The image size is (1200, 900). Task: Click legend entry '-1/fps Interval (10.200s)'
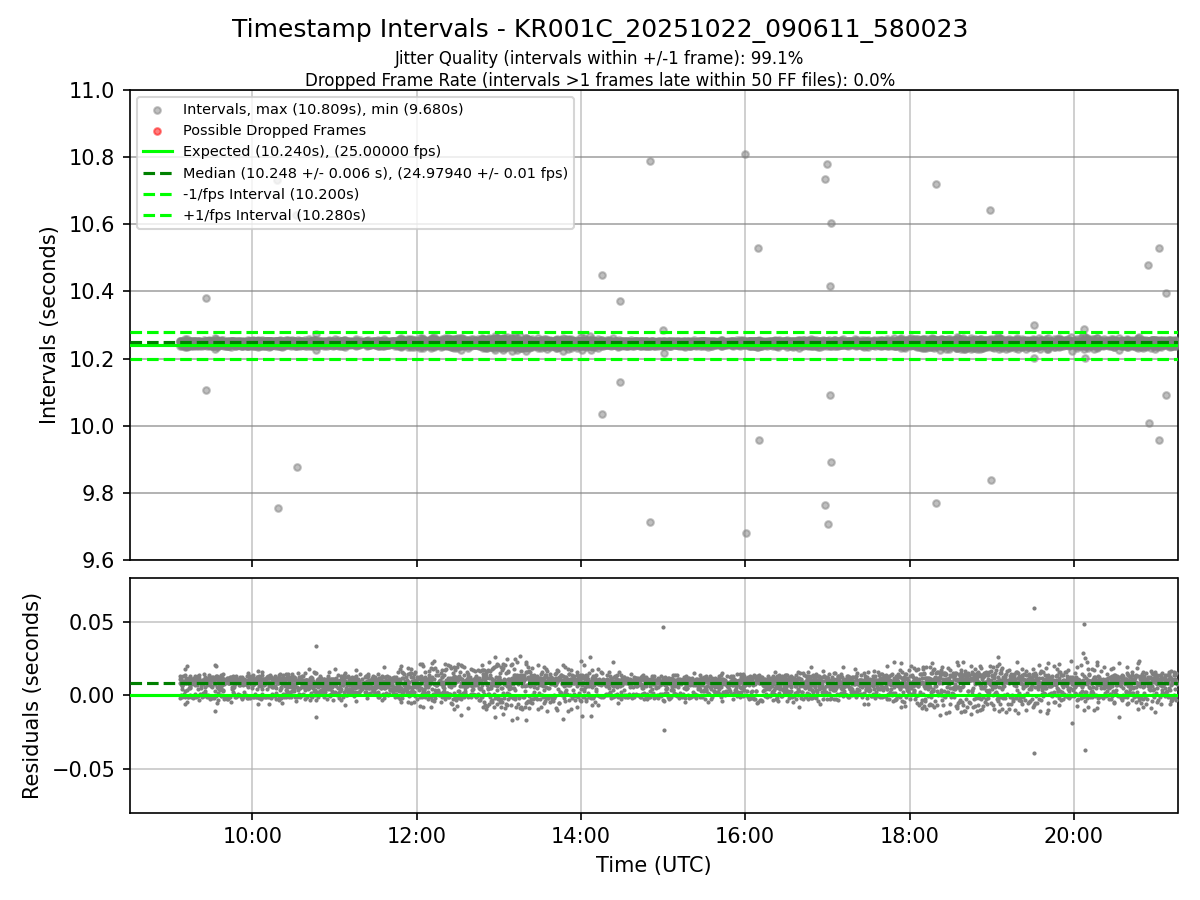pyautogui.click(x=271, y=194)
